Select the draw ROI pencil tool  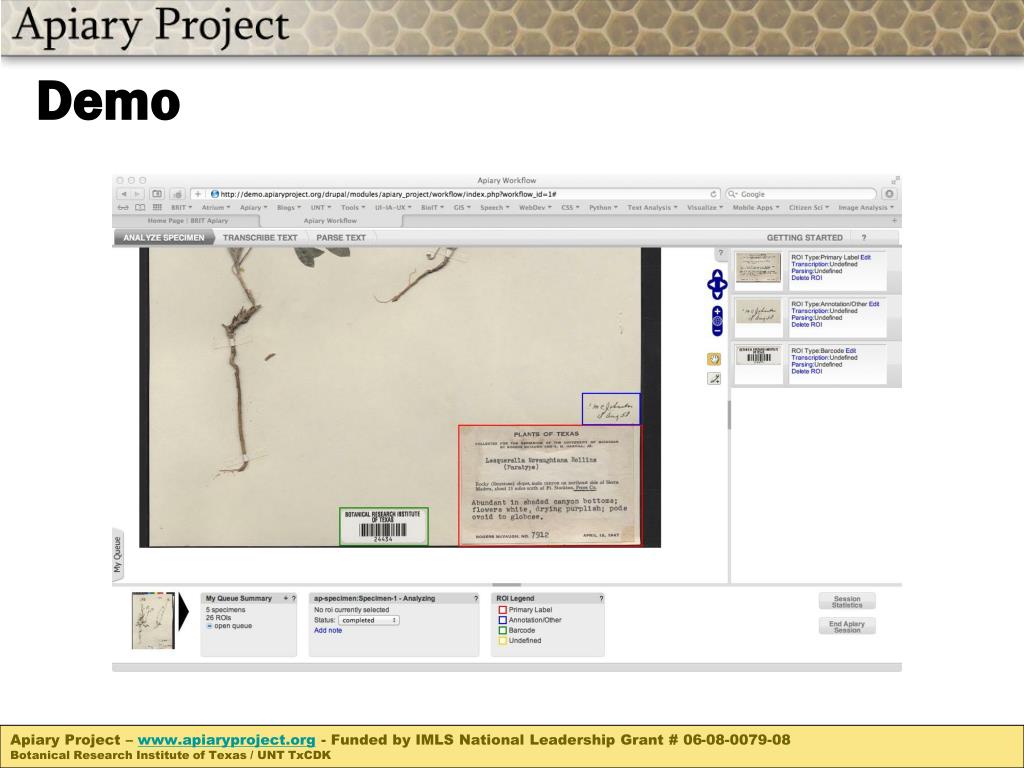[x=714, y=379]
